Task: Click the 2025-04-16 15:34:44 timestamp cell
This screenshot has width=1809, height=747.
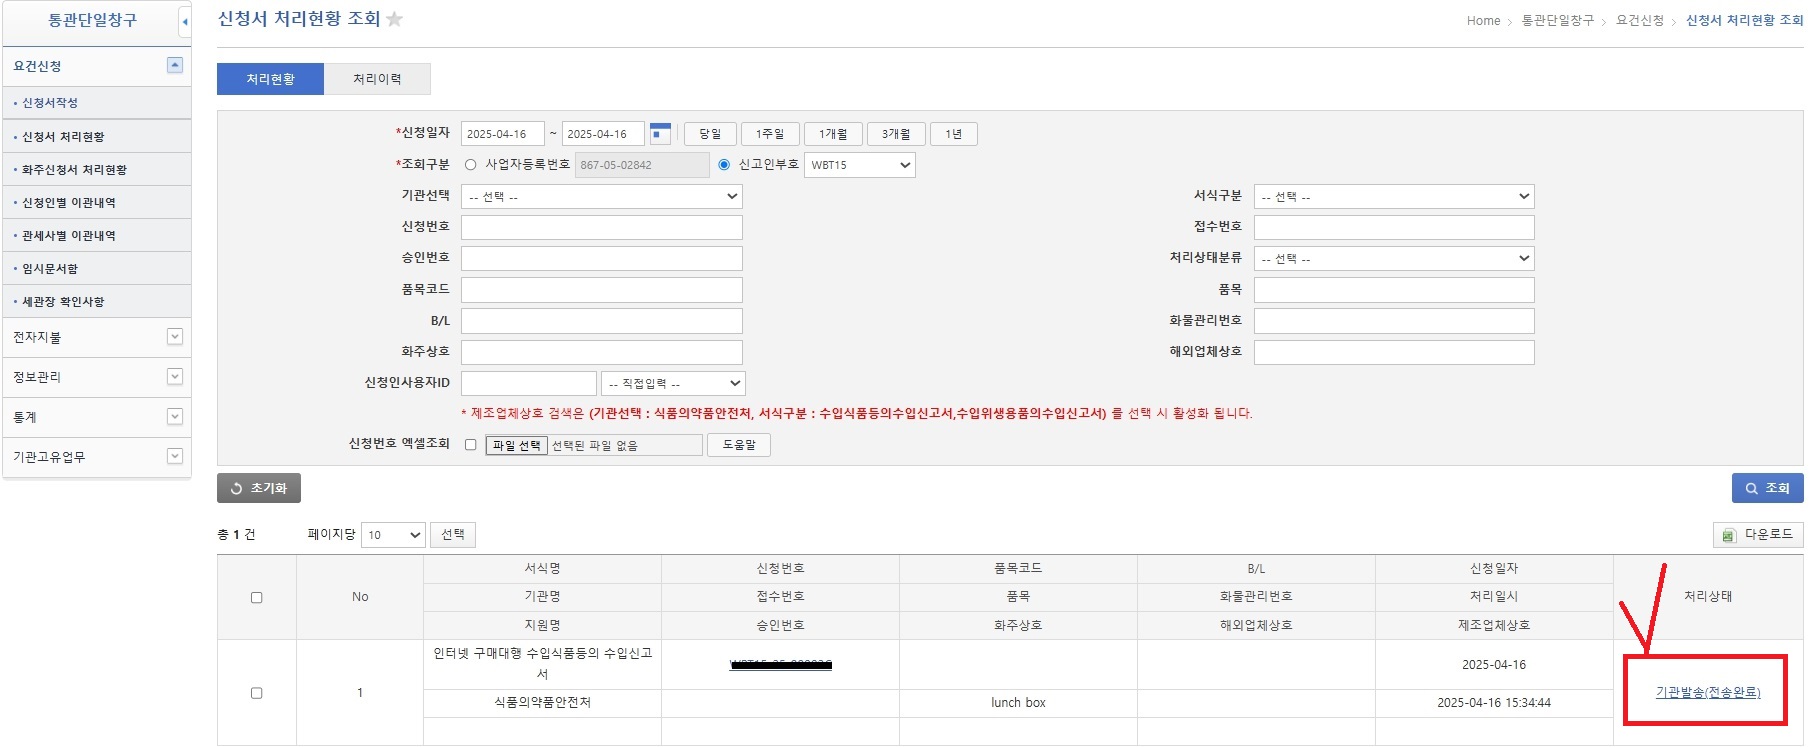Action: coord(1494,703)
